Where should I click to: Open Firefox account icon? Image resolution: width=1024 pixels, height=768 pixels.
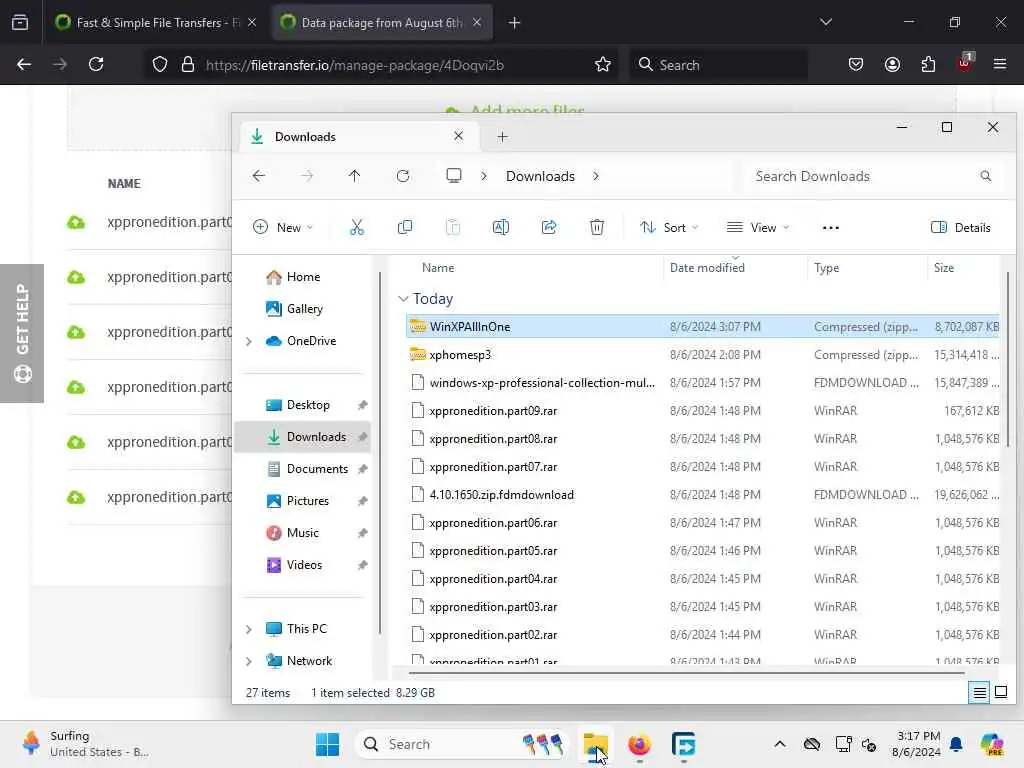tap(892, 65)
